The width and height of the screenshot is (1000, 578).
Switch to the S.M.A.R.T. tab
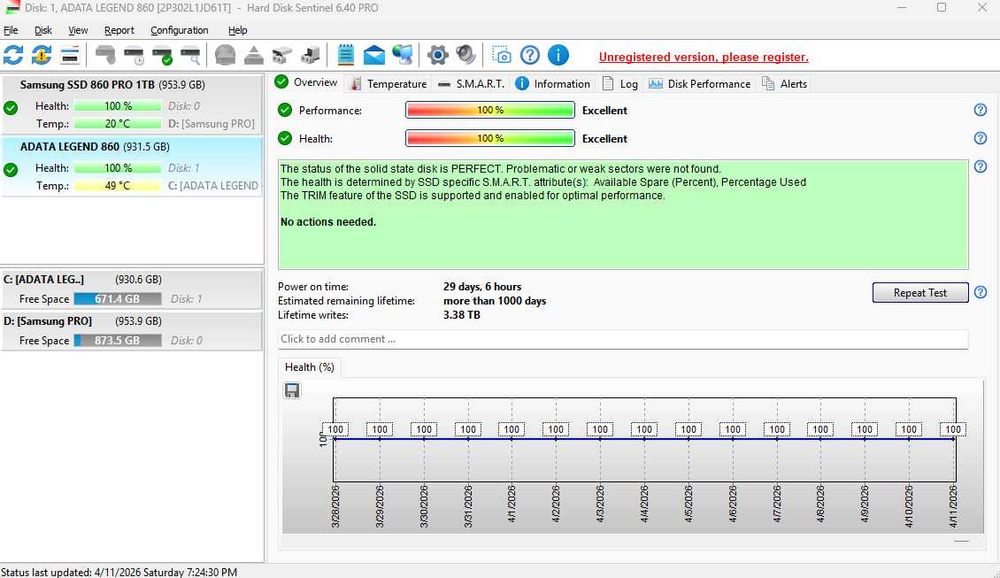pyautogui.click(x=472, y=84)
